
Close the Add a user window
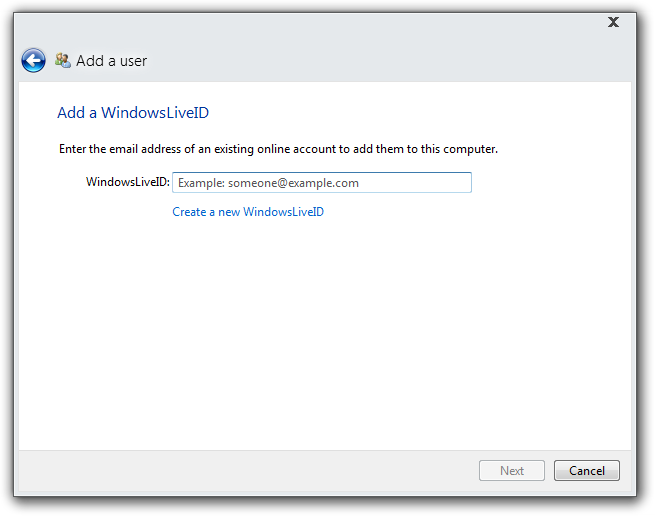click(613, 22)
